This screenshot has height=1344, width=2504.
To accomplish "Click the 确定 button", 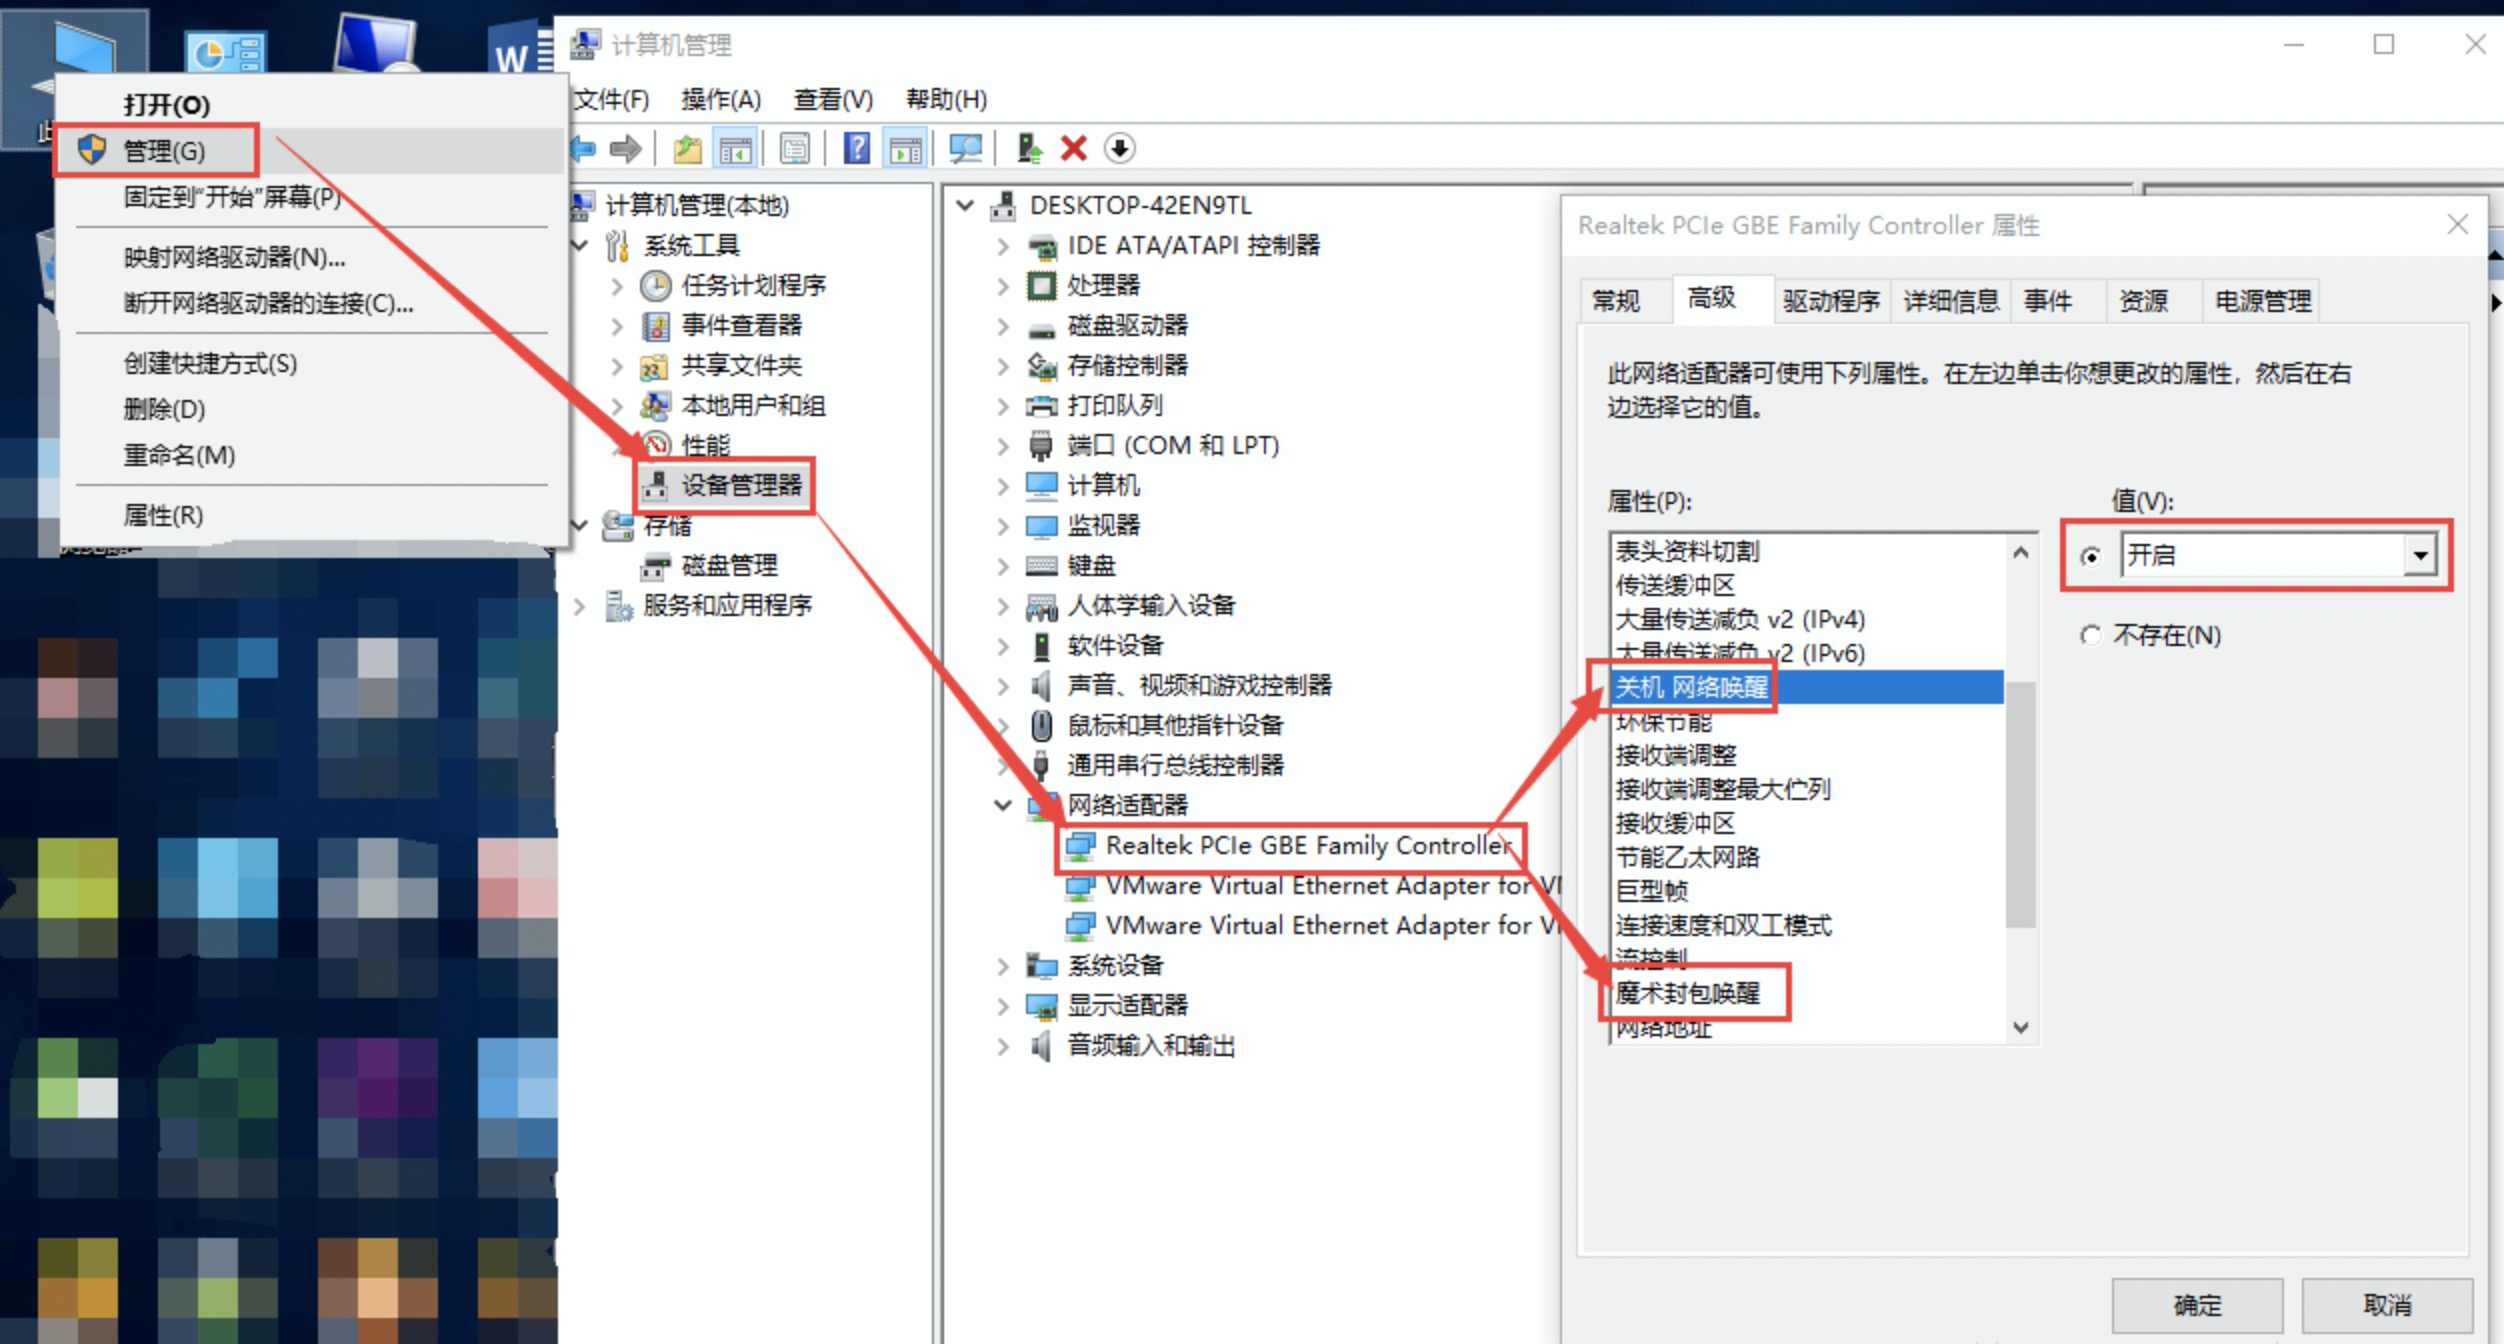I will tap(2197, 1305).
